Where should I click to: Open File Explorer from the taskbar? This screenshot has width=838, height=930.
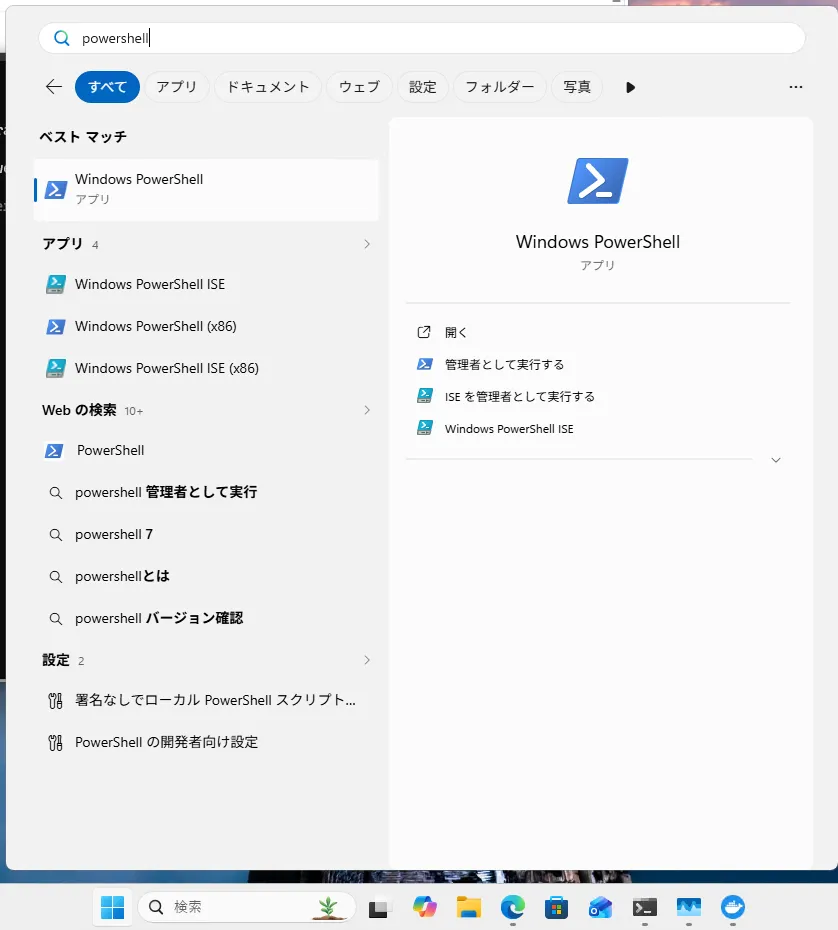point(469,907)
